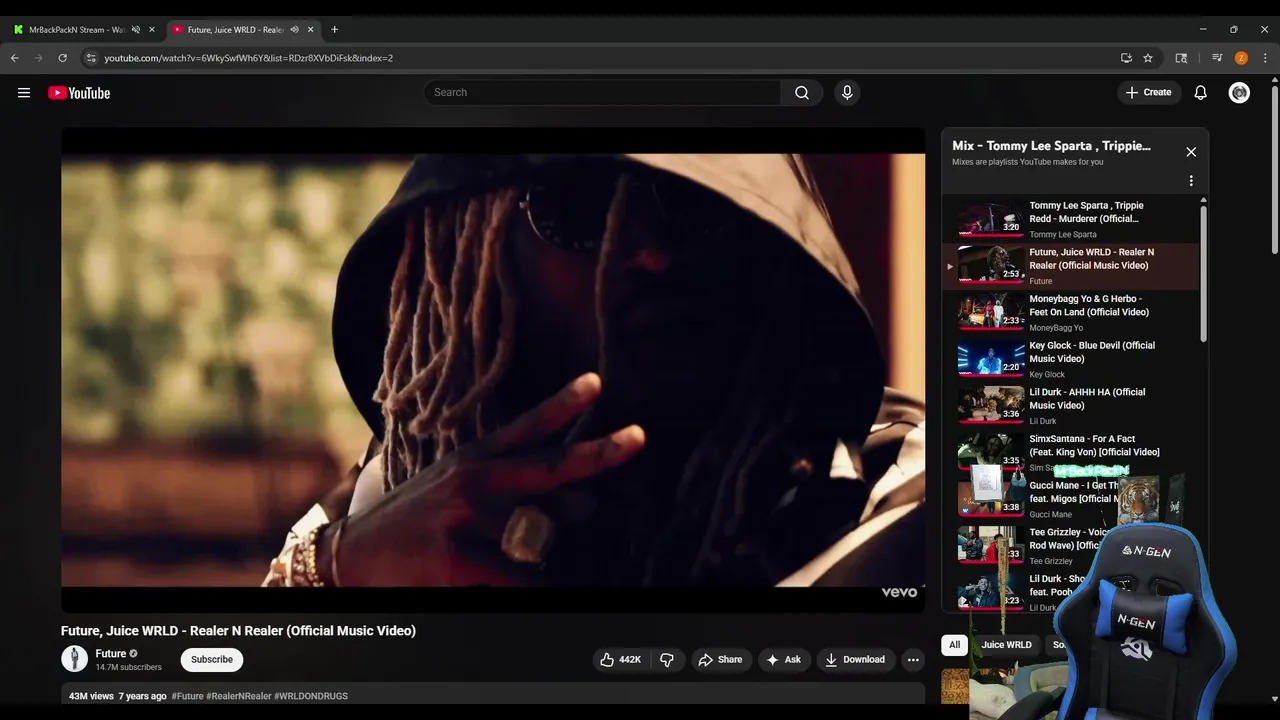1280x720 pixels.
Task: Open media controls icon in toolbar
Action: pyautogui.click(x=1217, y=58)
